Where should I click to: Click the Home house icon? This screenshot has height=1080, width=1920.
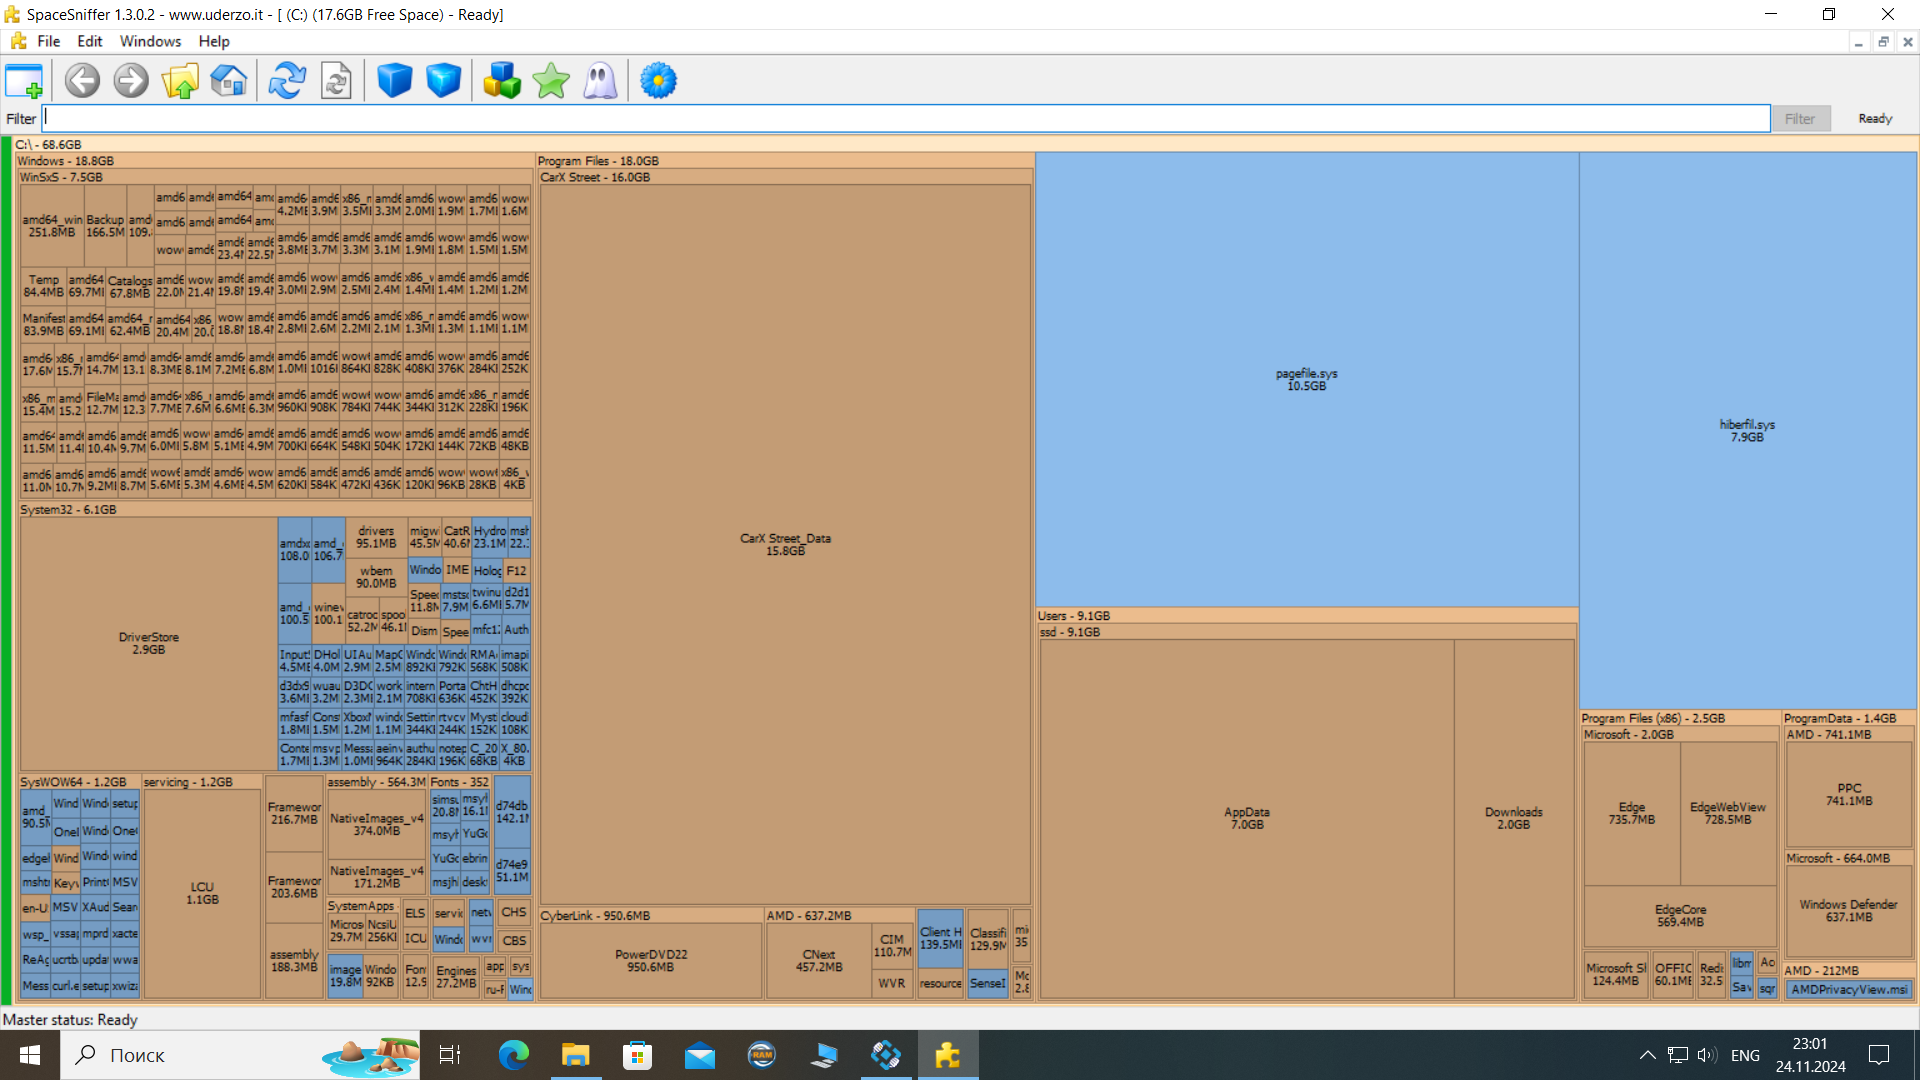click(x=229, y=81)
